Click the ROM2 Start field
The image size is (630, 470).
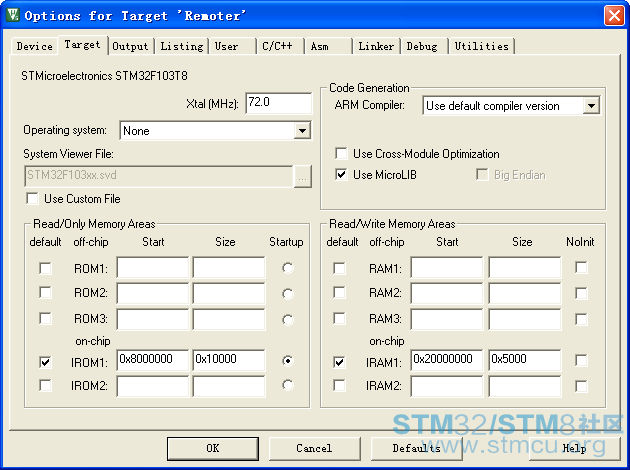pos(153,293)
